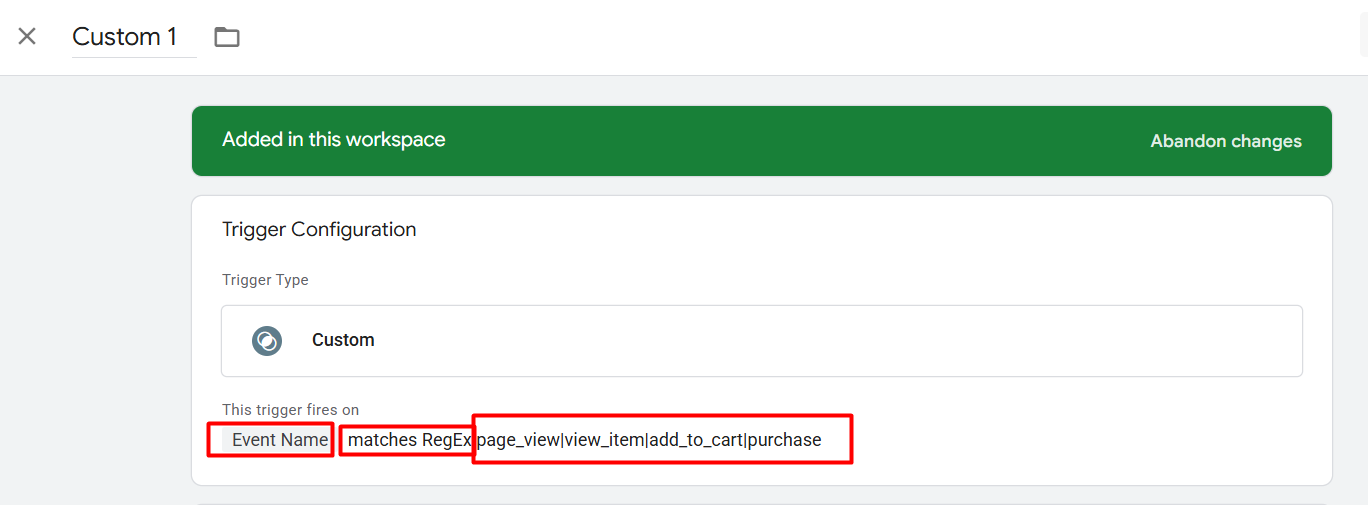Click view_item in the regex value
This screenshot has height=505, width=1368.
604,440
